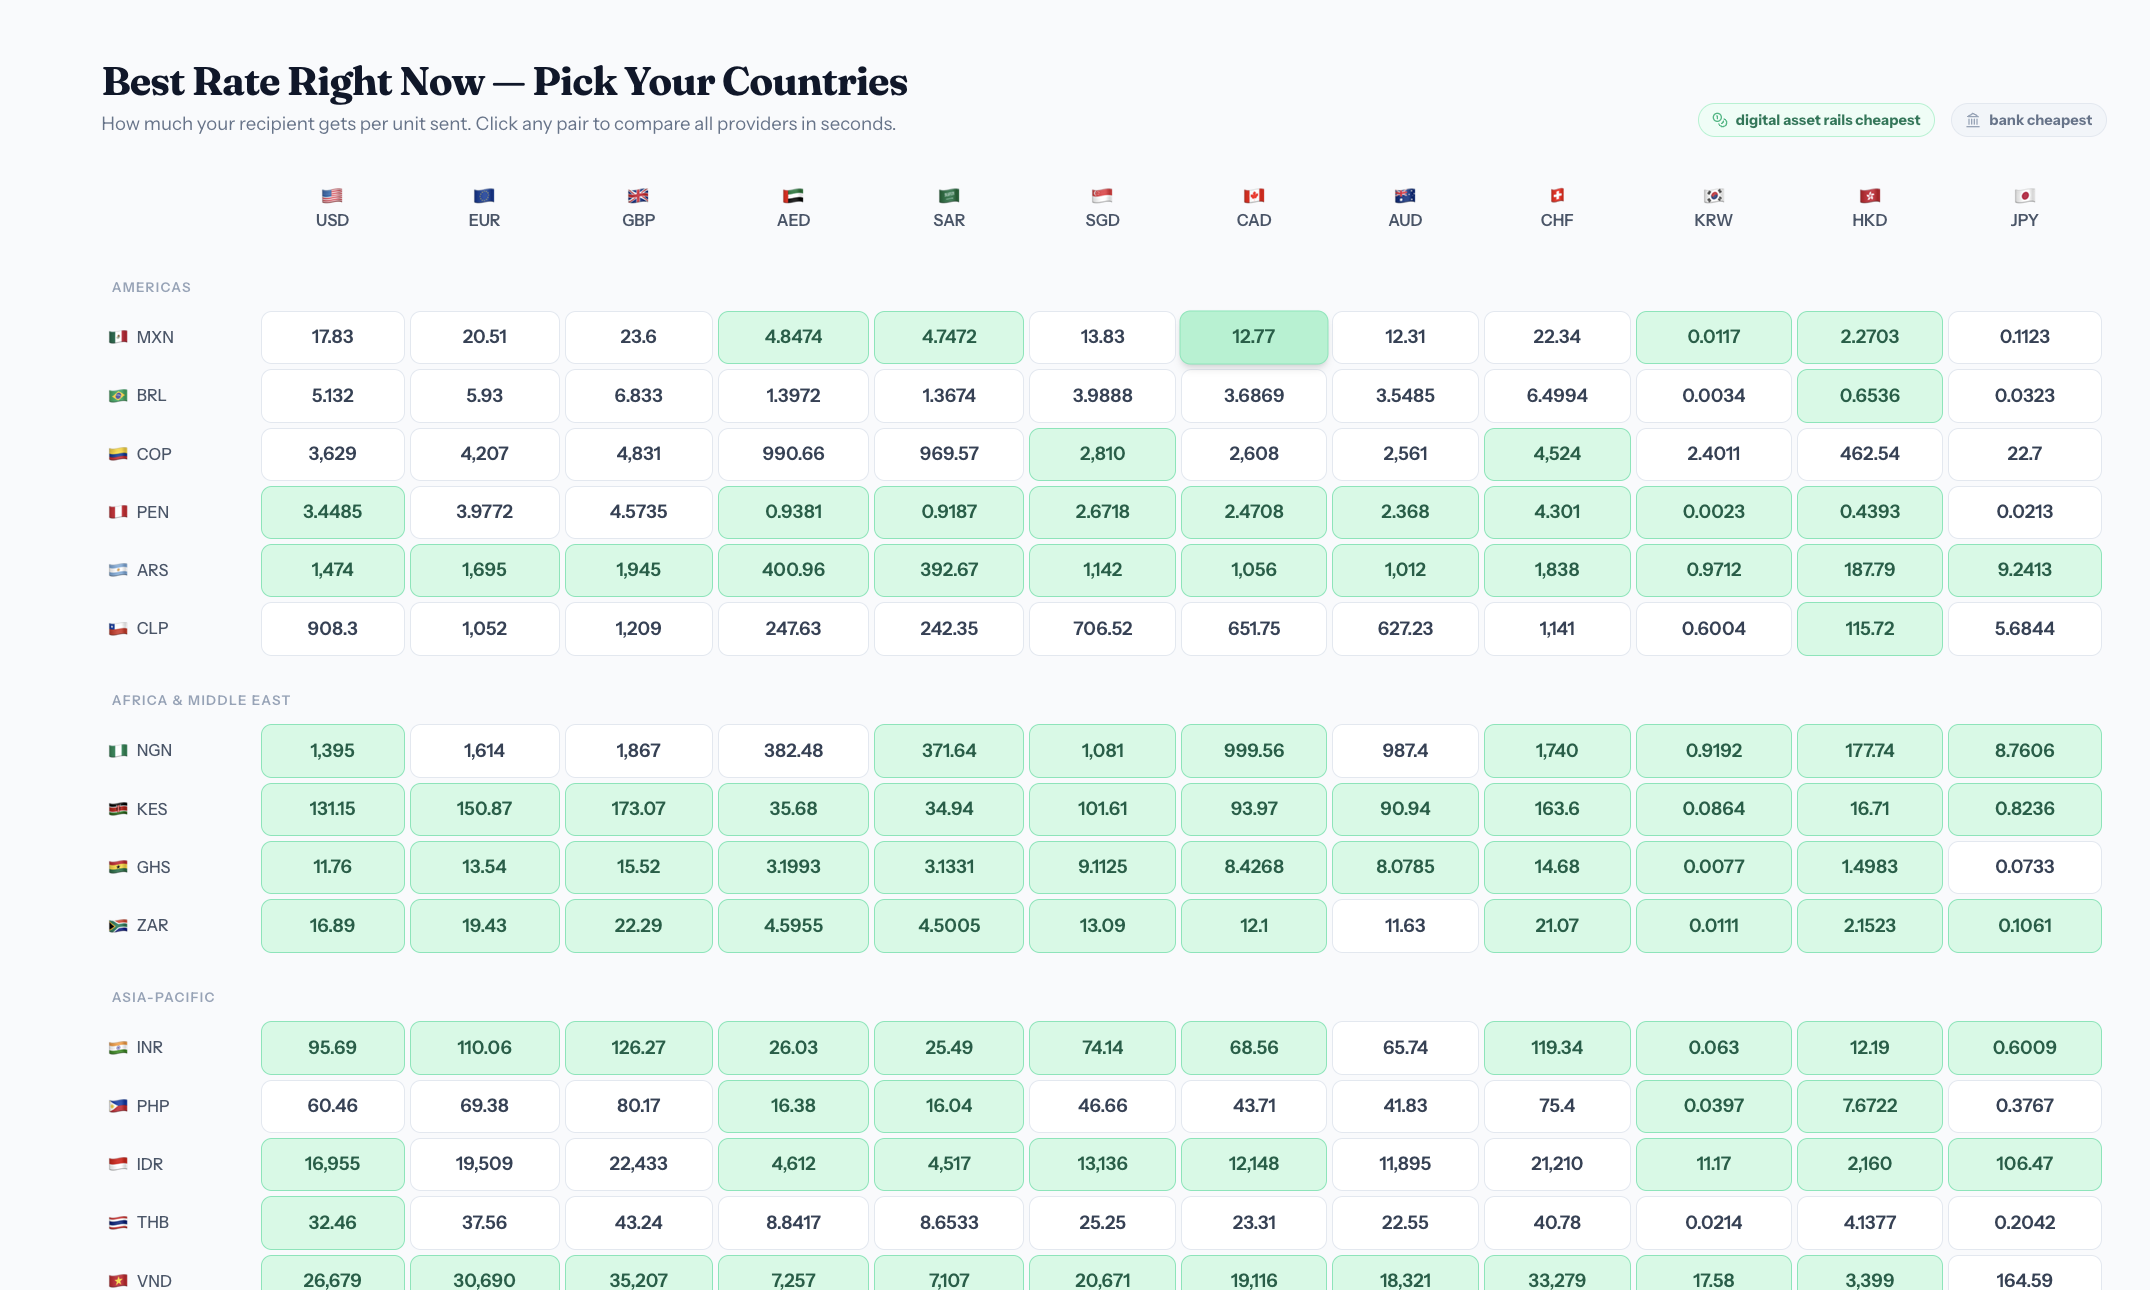Screen dimensions: 2150x1290
Task: Click the Canada flag above CAD
Action: pos(1254,196)
